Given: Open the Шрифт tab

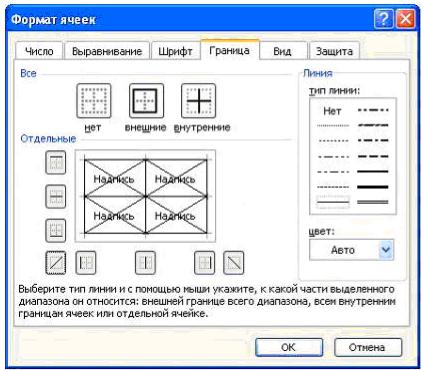Looking at the screenshot, I should (175, 51).
